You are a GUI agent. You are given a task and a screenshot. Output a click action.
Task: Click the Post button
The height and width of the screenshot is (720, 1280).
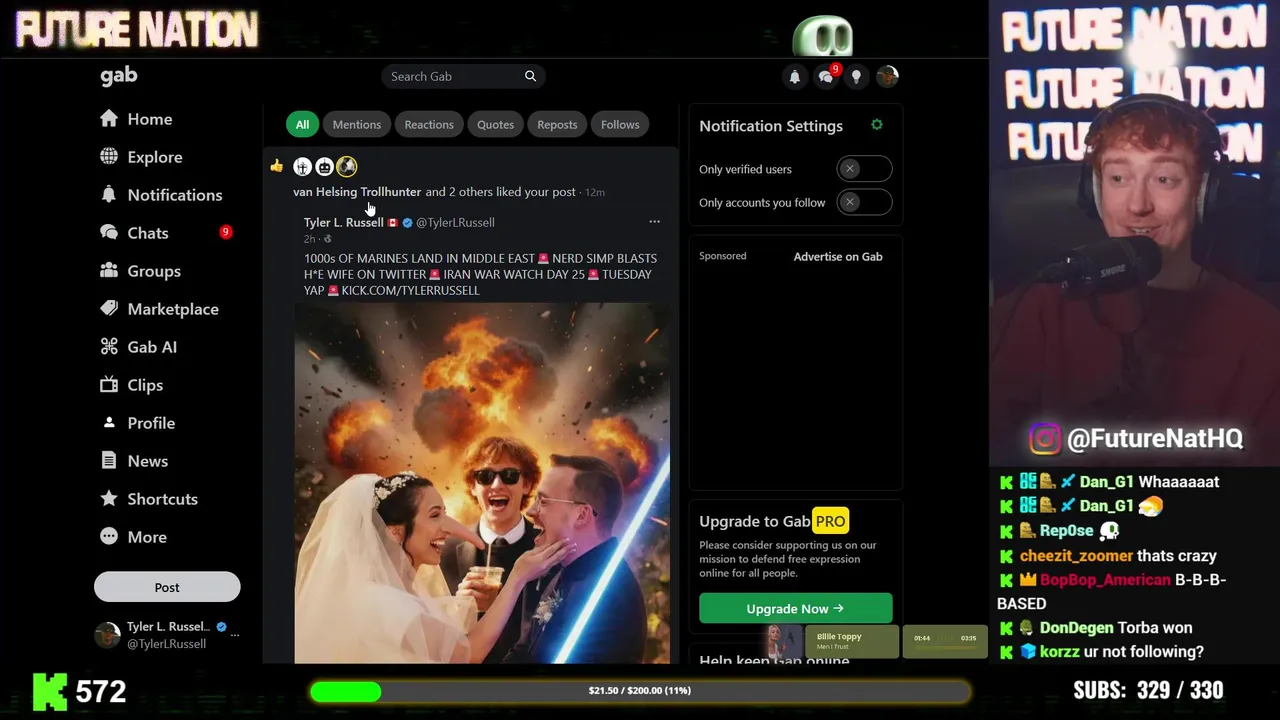(167, 587)
